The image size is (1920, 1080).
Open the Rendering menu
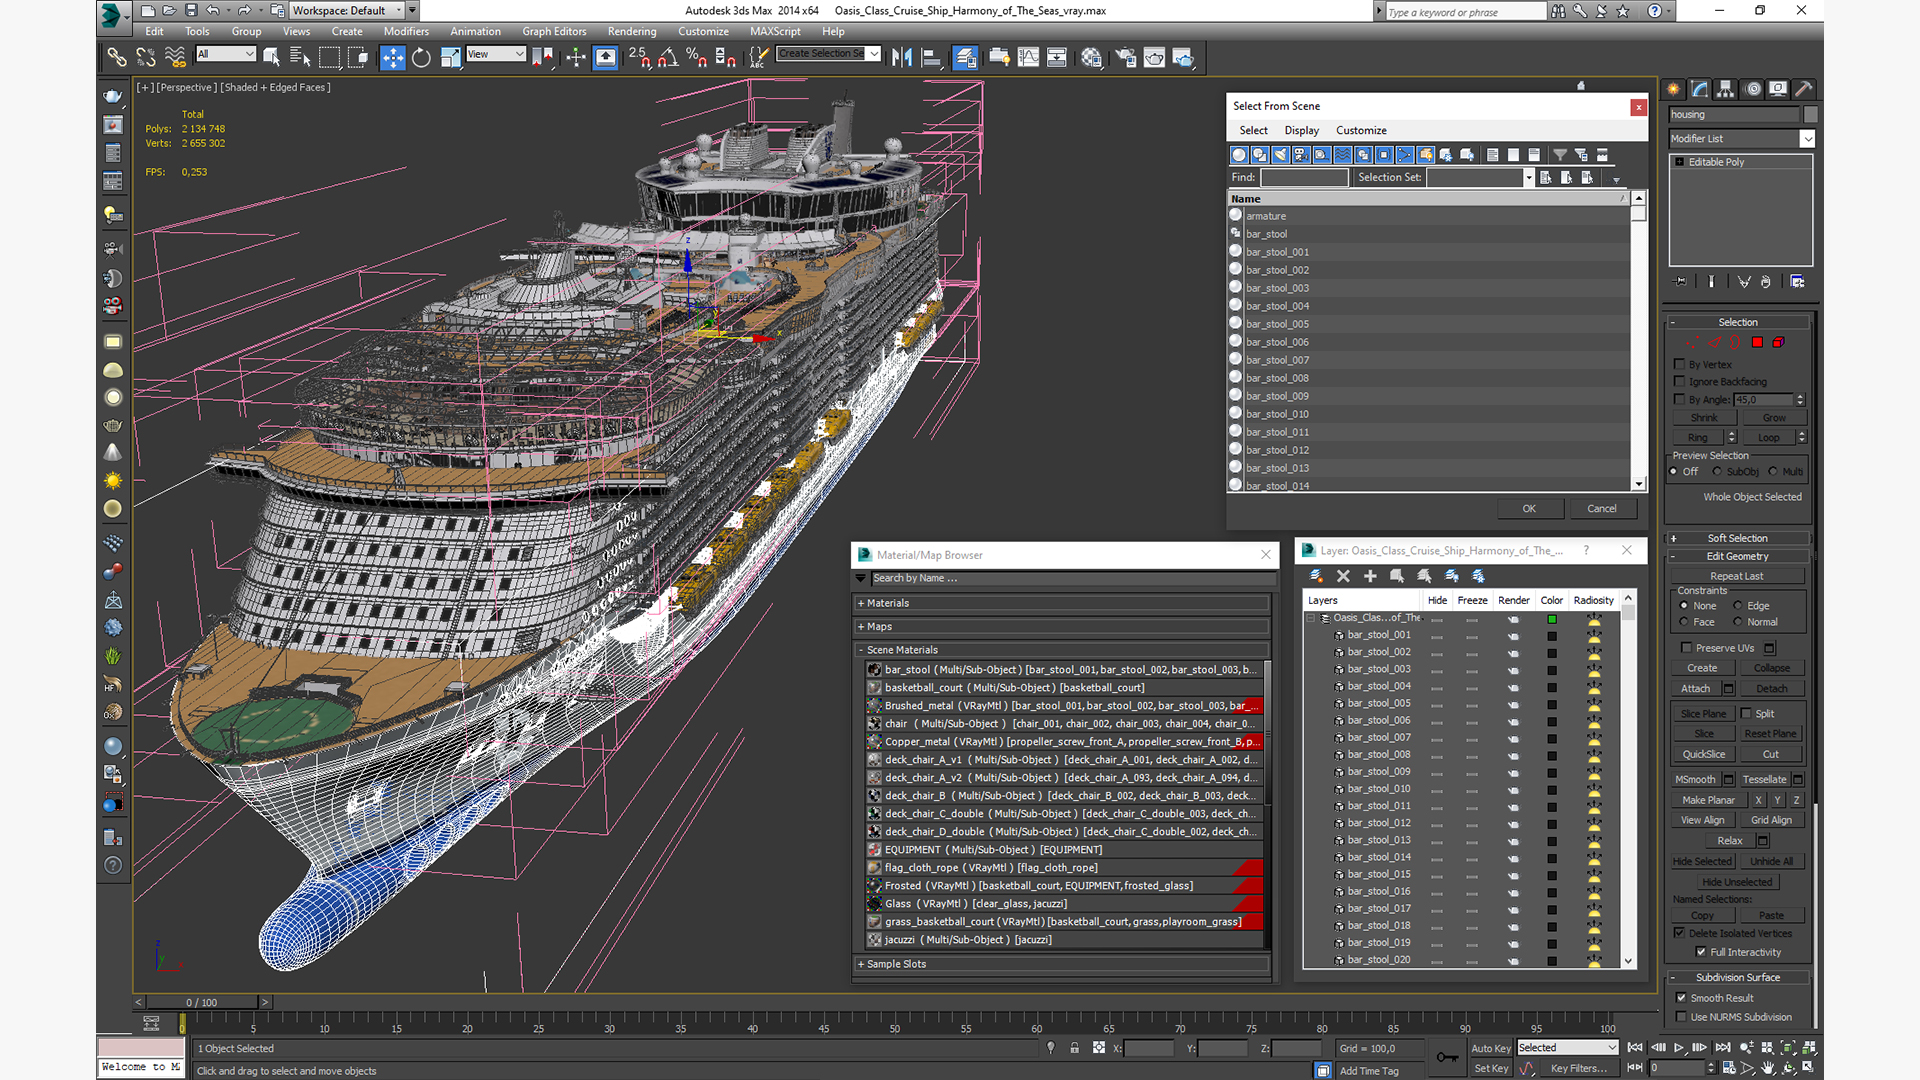point(632,31)
